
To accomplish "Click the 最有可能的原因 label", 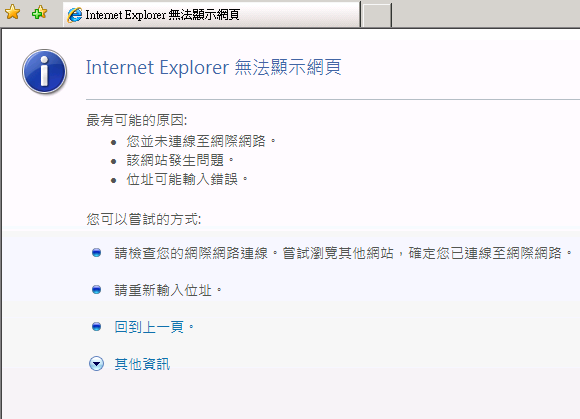I will click(x=137, y=120).
